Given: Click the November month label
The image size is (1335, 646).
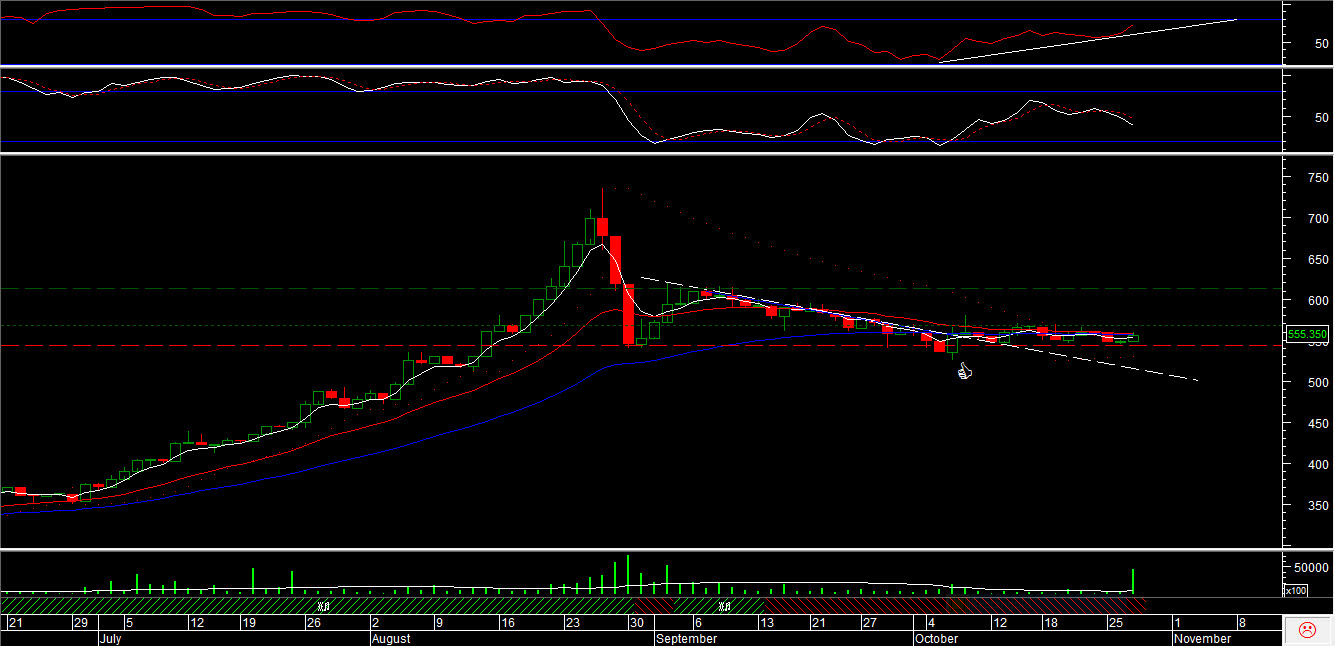Looking at the screenshot, I should coord(1202,638).
